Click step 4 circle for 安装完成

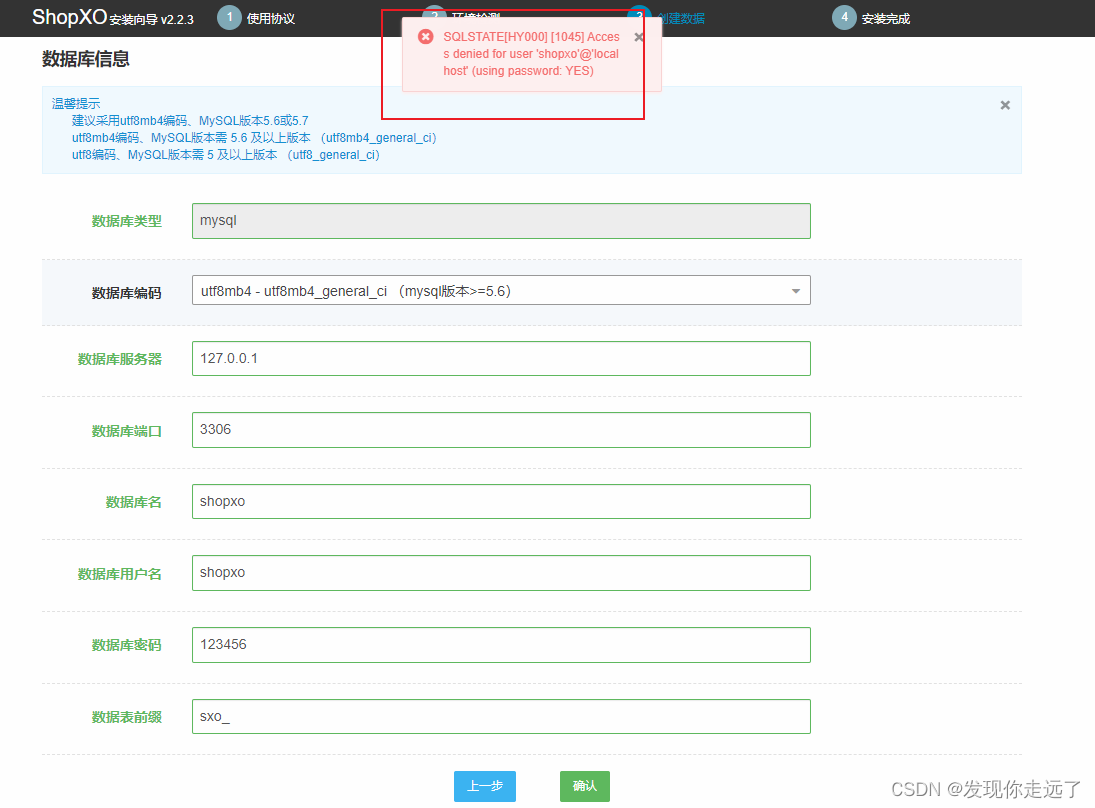844,17
